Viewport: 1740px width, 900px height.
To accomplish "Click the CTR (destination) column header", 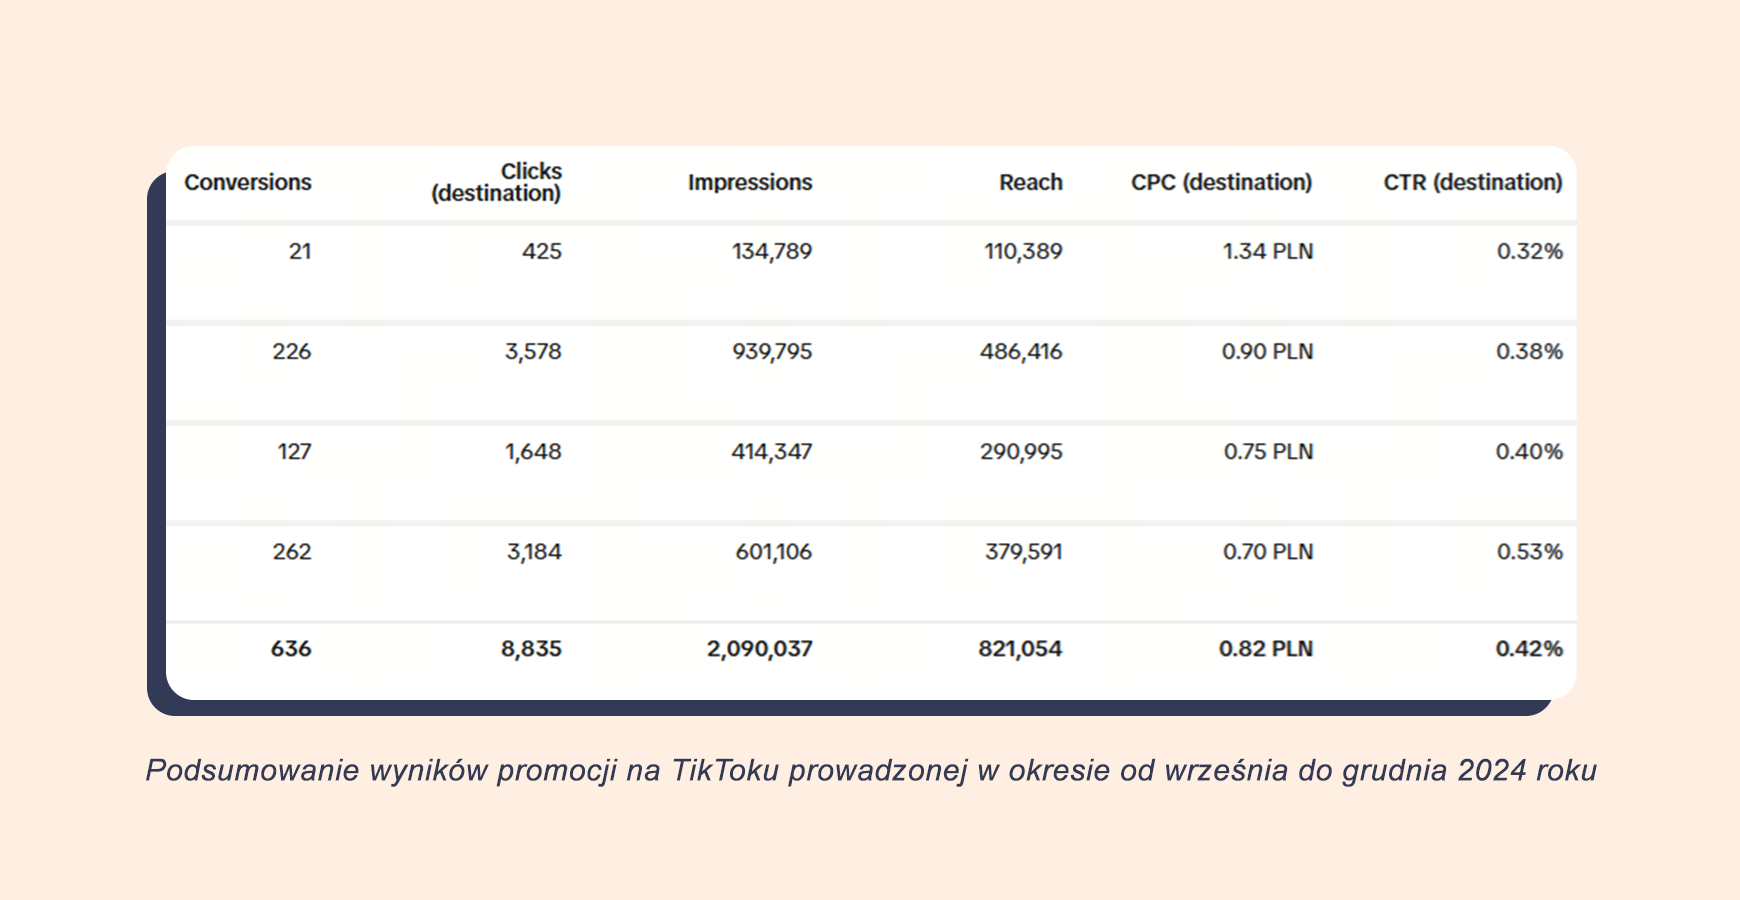I will click(1472, 183).
